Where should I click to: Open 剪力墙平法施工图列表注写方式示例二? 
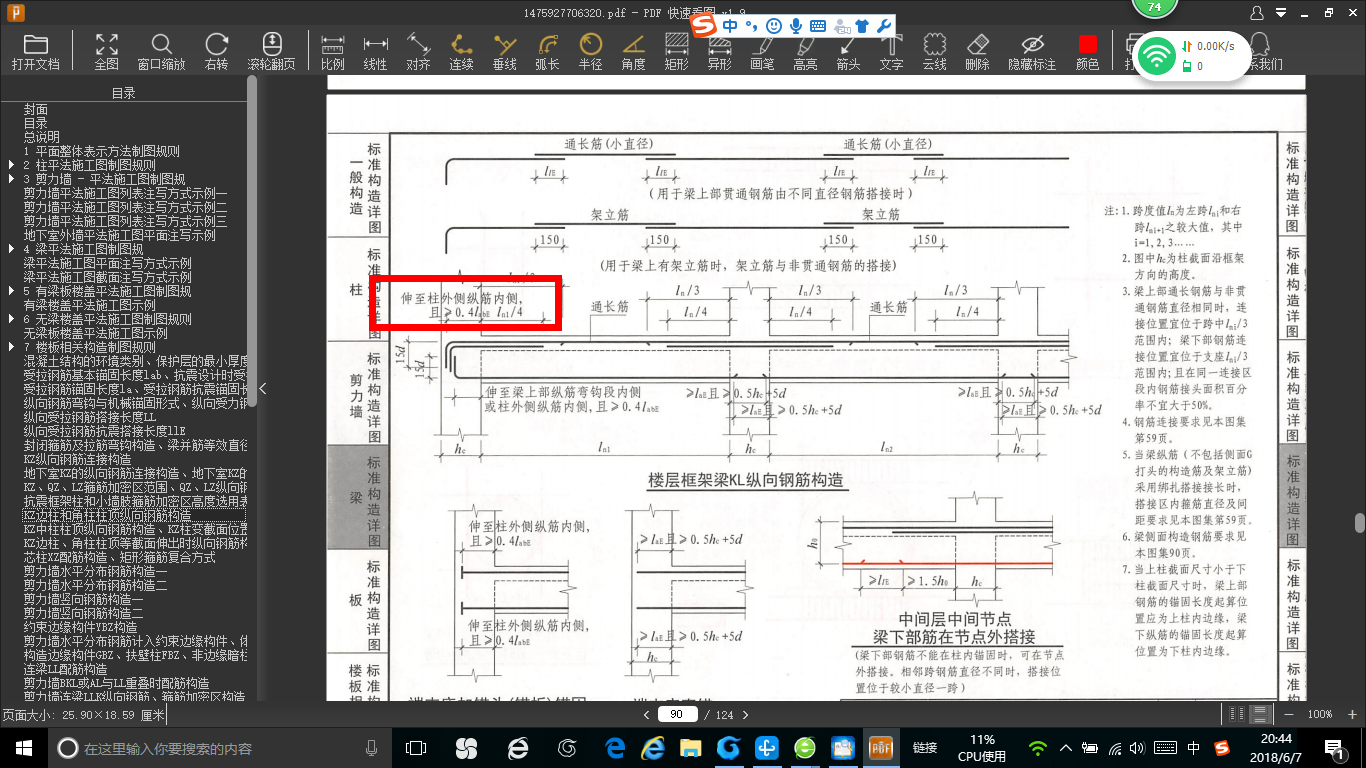click(126, 207)
